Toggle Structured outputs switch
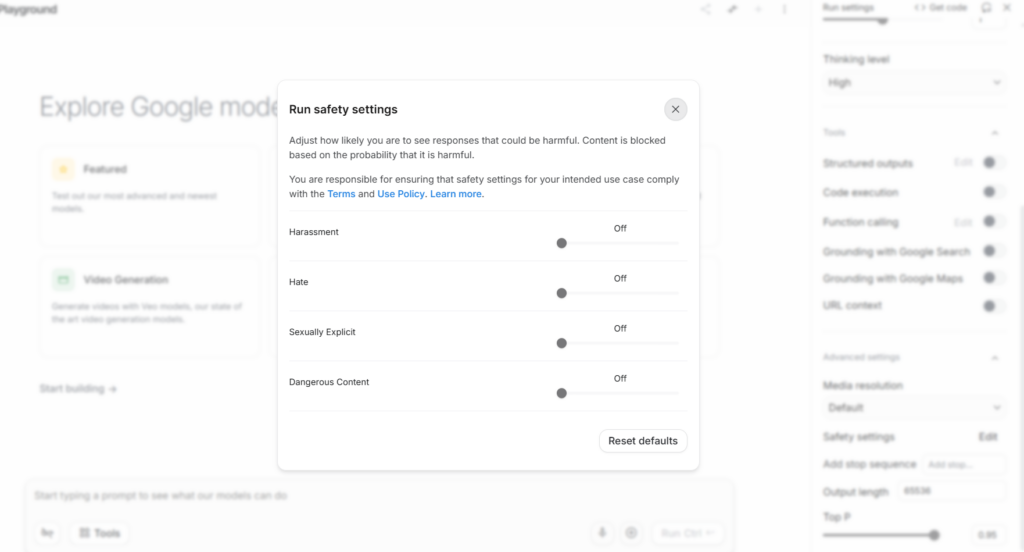The image size is (1024, 552). pos(992,163)
